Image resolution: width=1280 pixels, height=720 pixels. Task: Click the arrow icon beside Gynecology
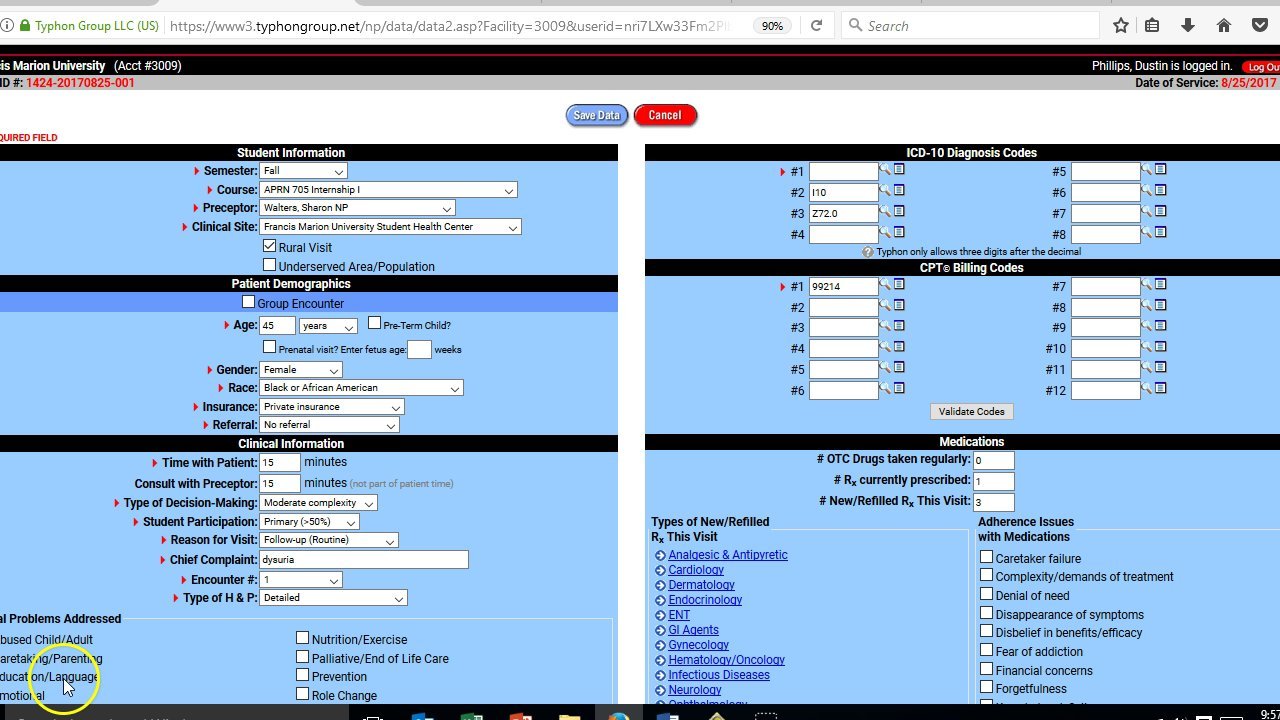pyautogui.click(x=660, y=646)
